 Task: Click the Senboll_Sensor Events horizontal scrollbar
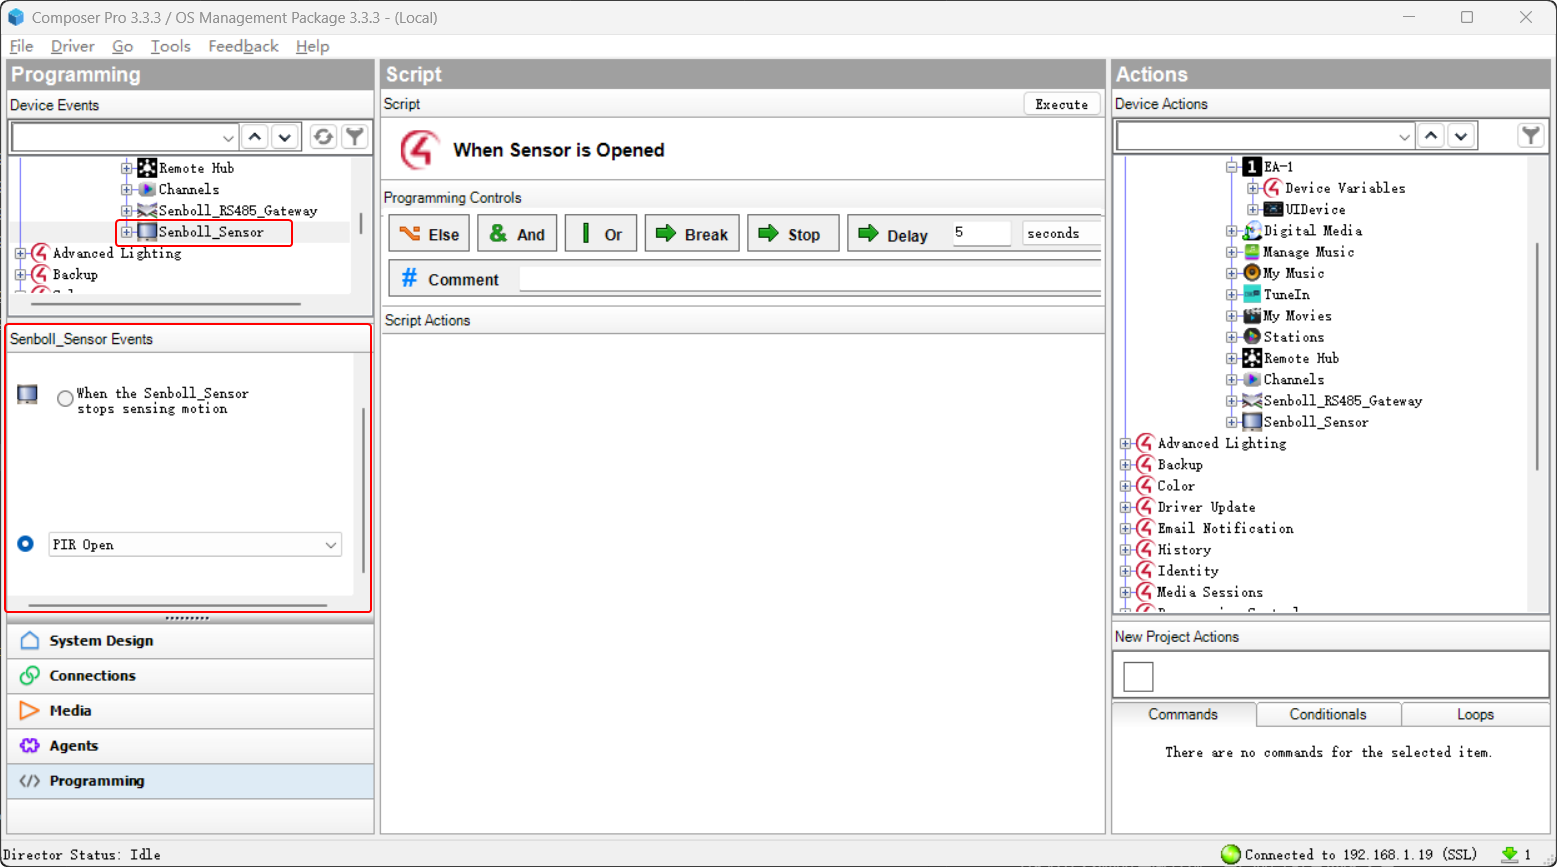178,605
